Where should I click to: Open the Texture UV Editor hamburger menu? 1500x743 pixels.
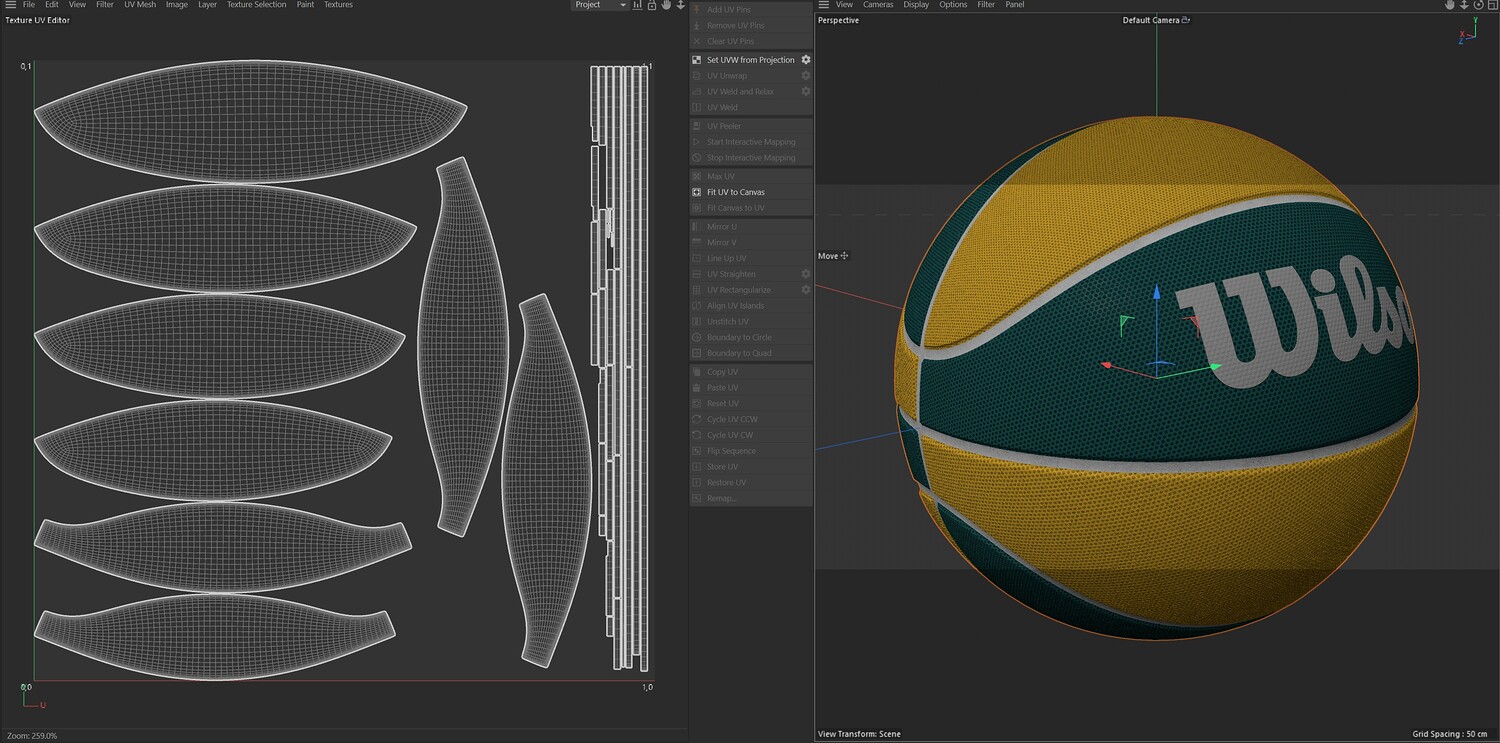[10, 5]
